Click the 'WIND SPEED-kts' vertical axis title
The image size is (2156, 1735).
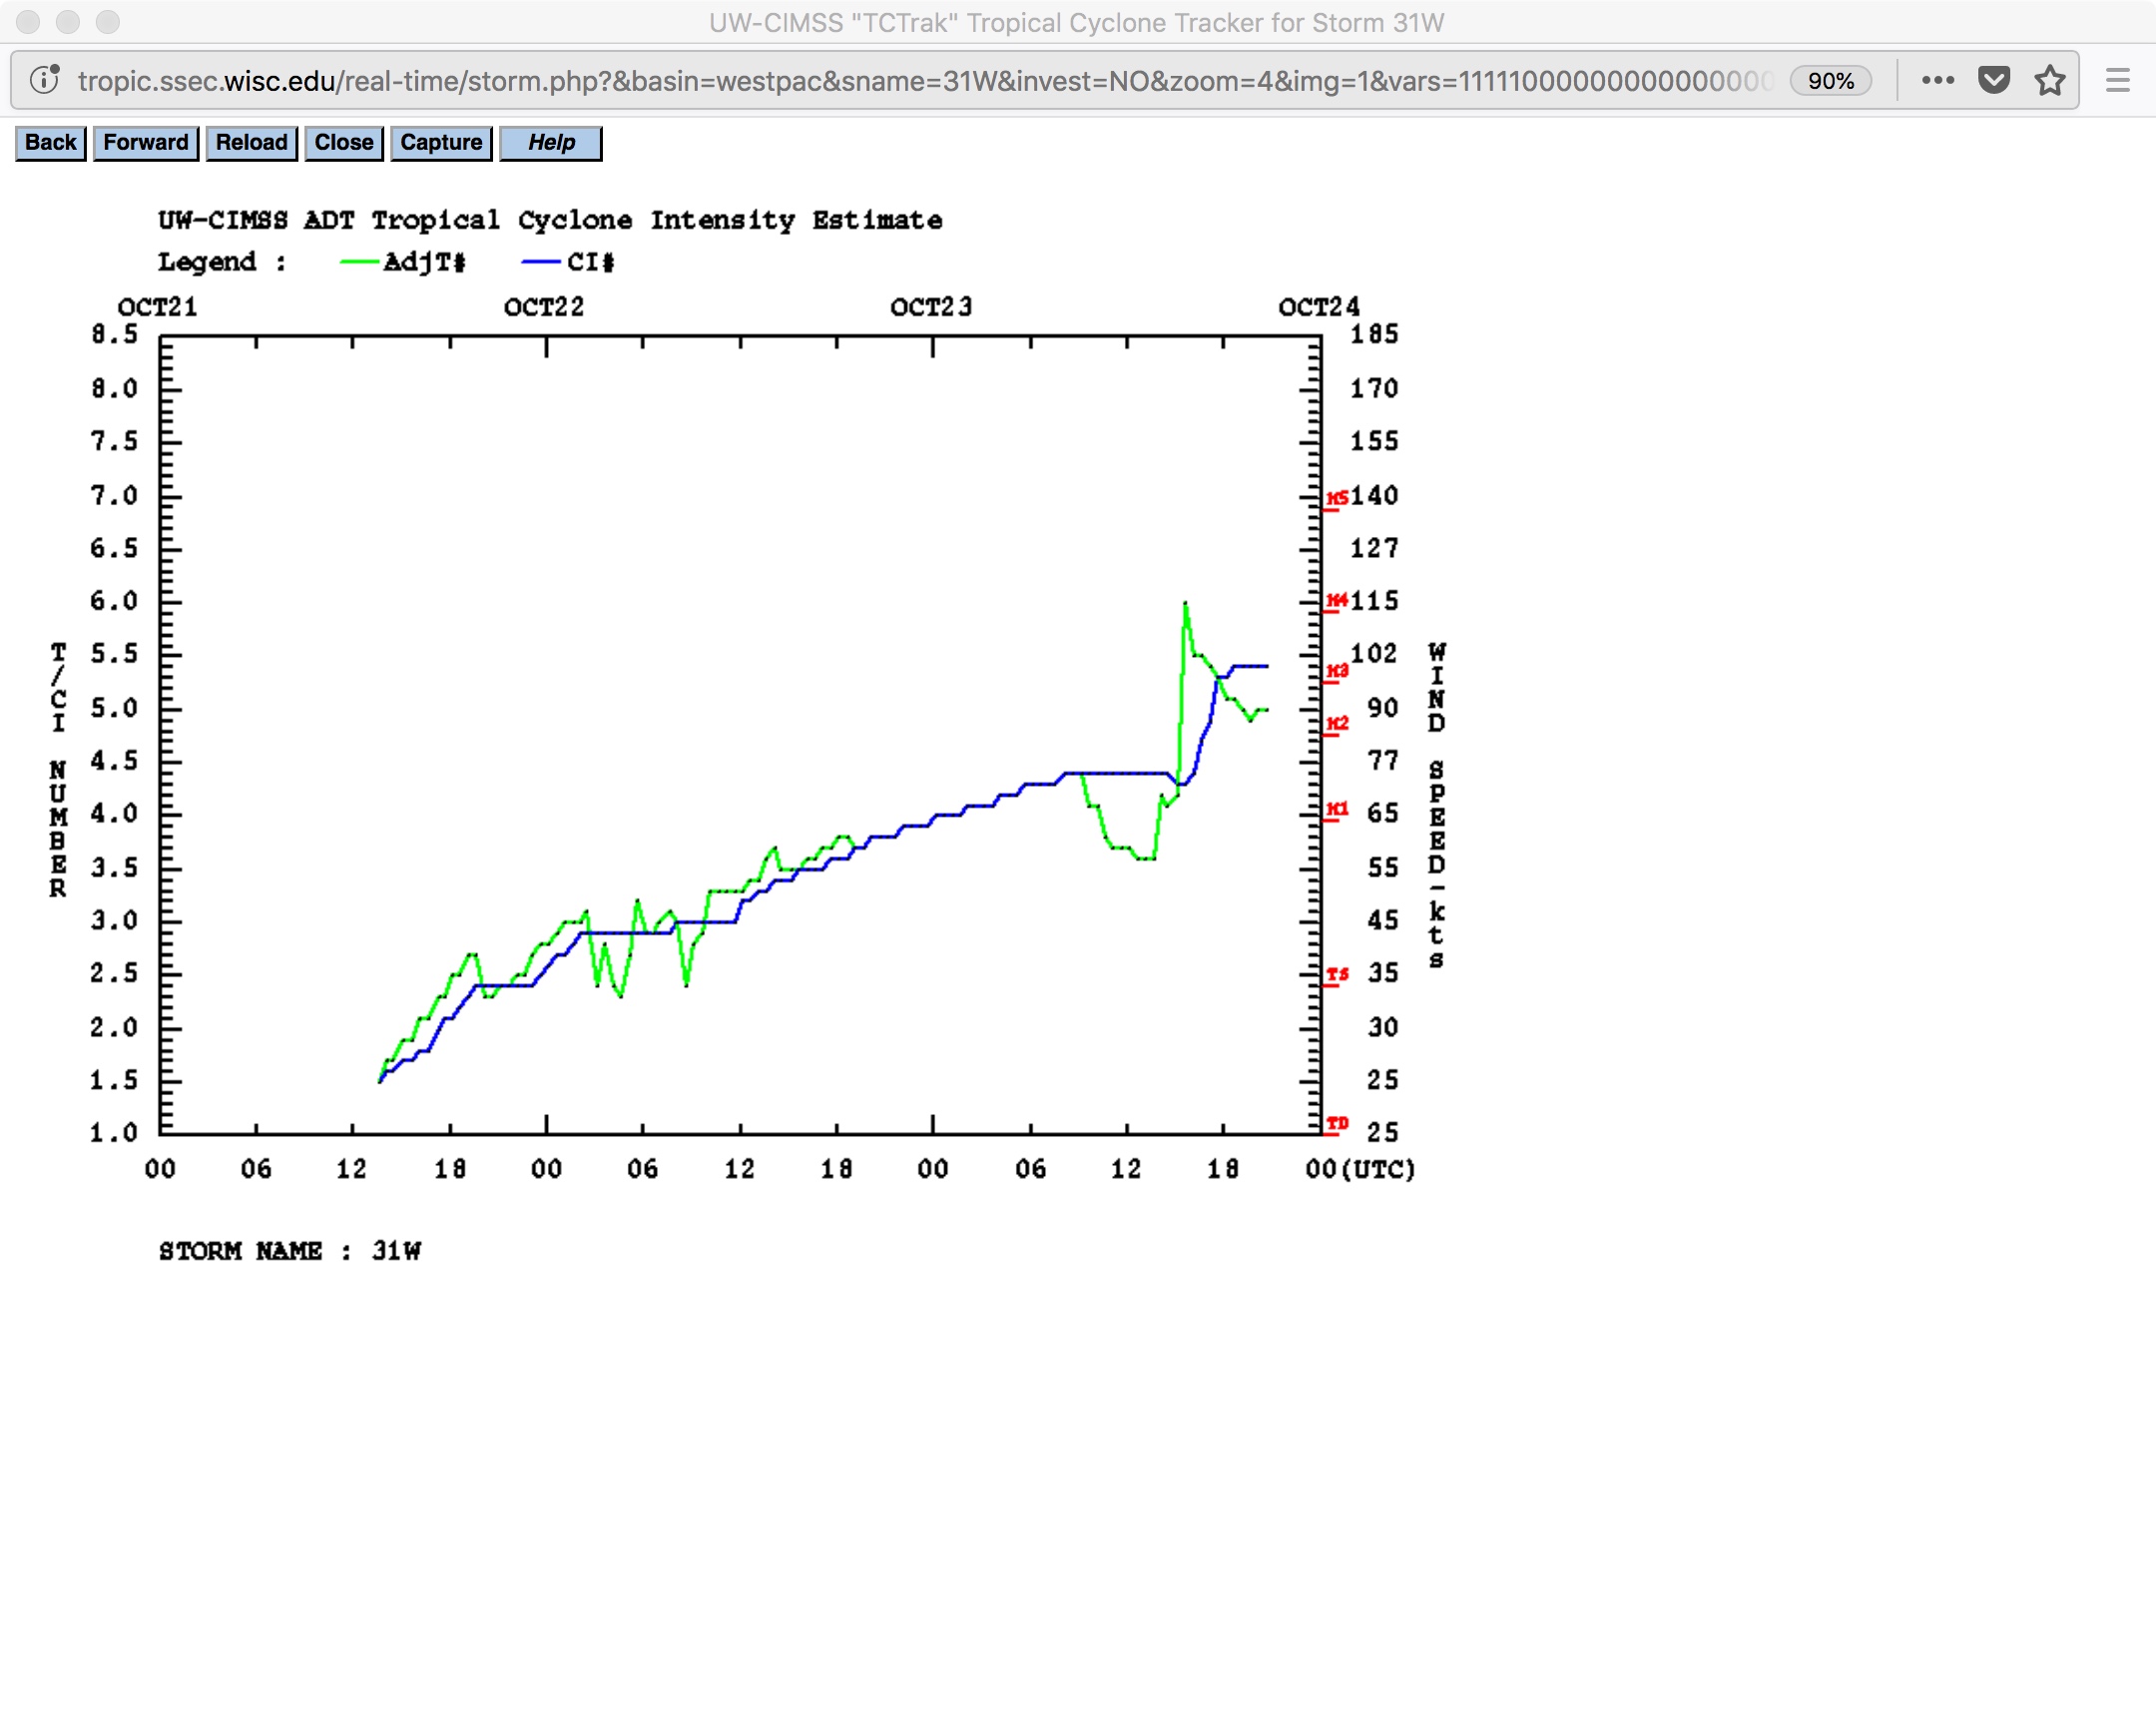[1437, 806]
